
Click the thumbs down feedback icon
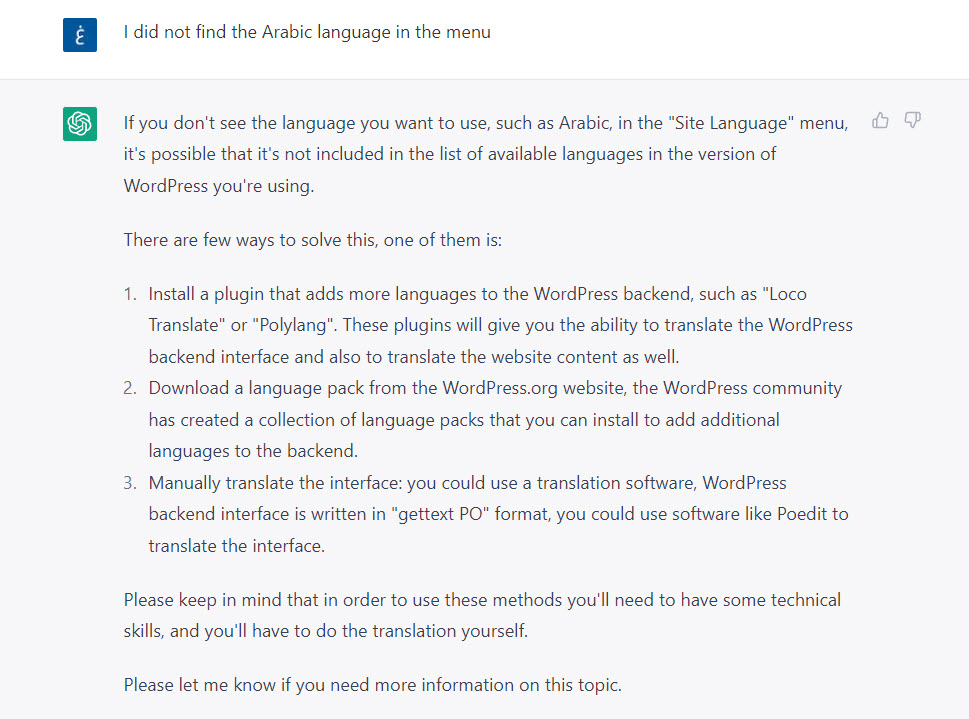pos(912,121)
